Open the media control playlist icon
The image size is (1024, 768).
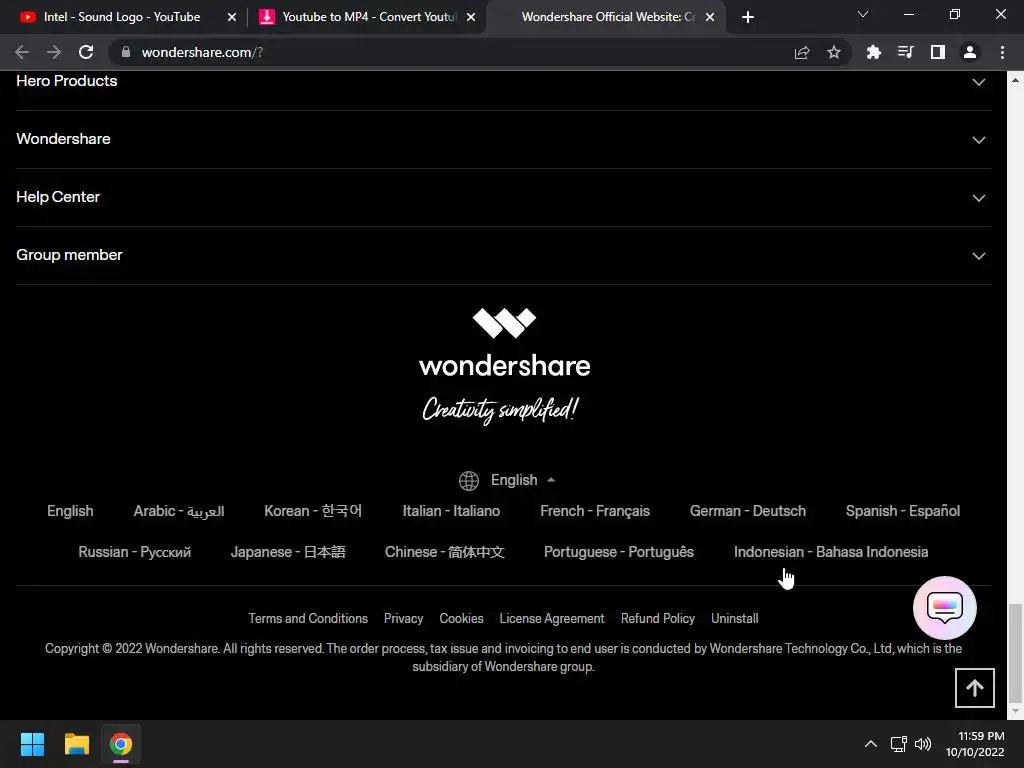(x=906, y=52)
